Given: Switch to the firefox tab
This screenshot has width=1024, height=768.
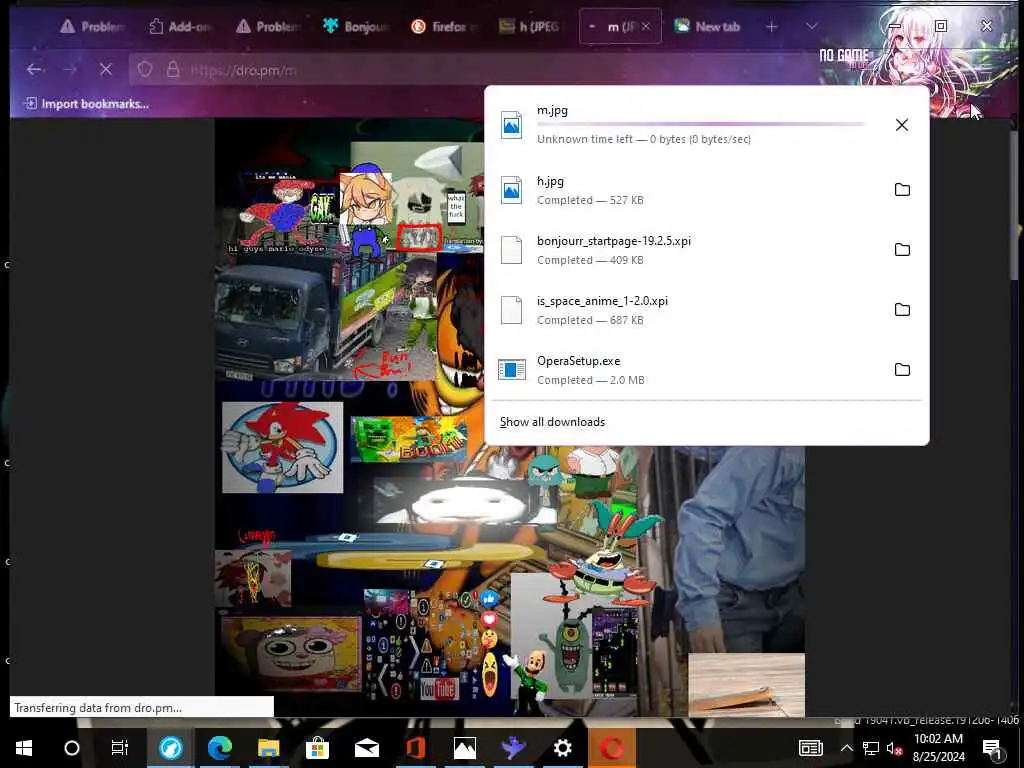Looking at the screenshot, I should pyautogui.click(x=444, y=27).
